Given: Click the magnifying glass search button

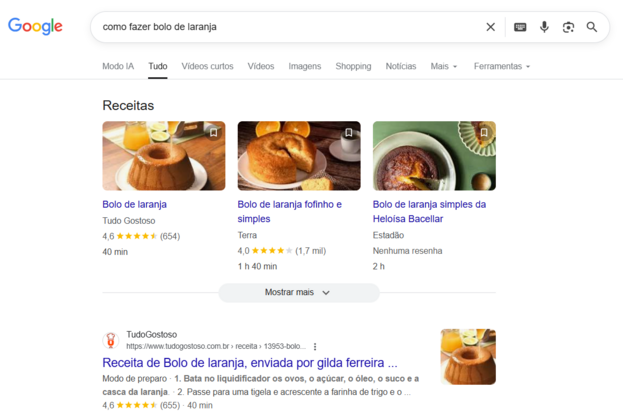Looking at the screenshot, I should [592, 27].
